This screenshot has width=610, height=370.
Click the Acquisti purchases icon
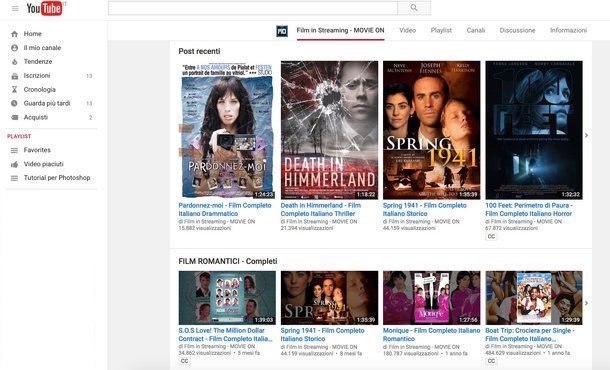click(14, 117)
